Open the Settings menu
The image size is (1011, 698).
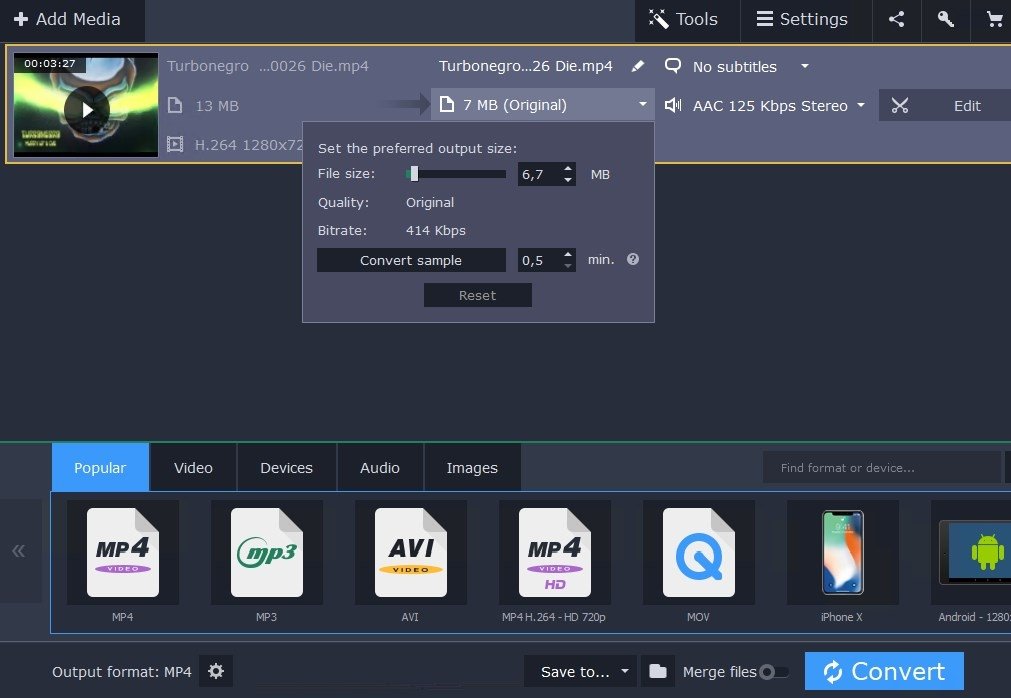tap(804, 19)
